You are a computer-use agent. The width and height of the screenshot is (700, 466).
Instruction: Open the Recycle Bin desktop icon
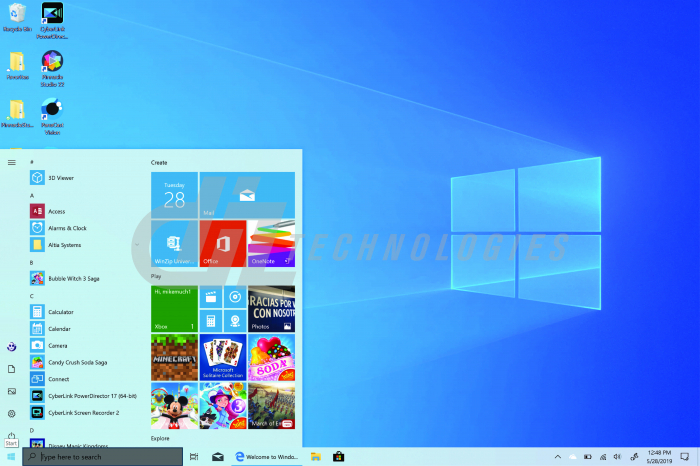(17, 17)
